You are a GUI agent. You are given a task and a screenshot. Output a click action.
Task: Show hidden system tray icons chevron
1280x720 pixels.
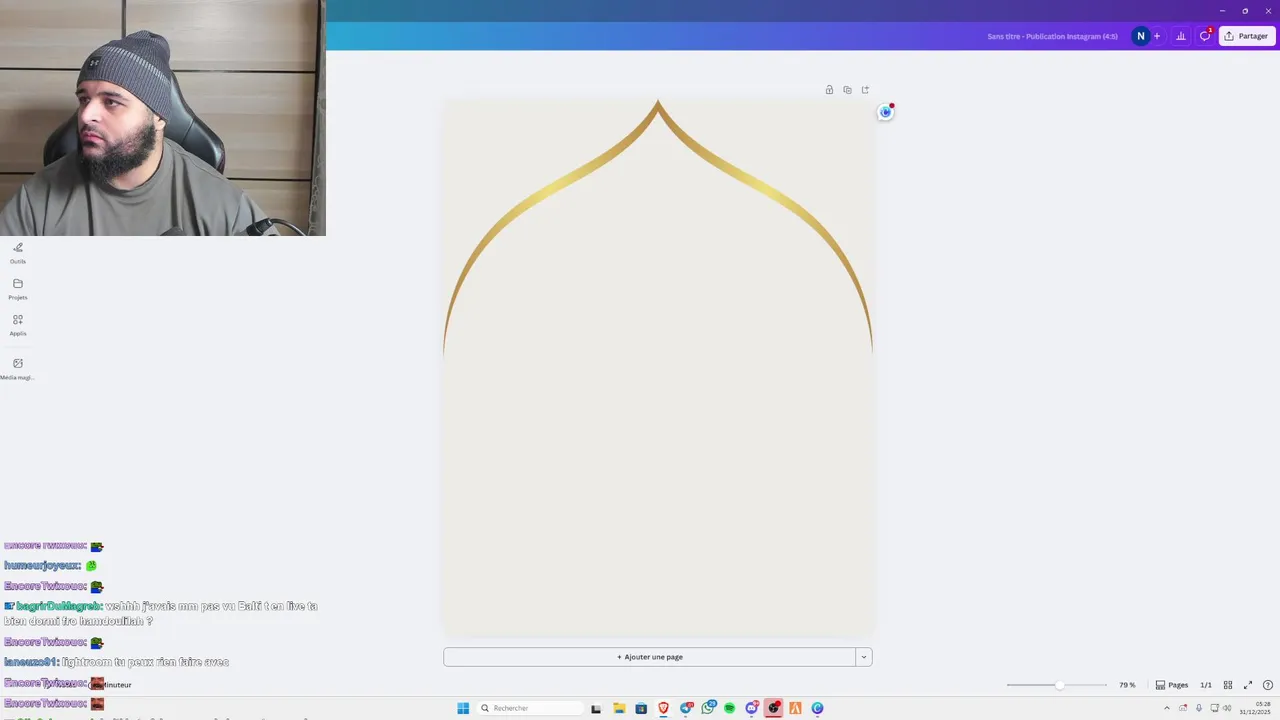coord(1166,708)
